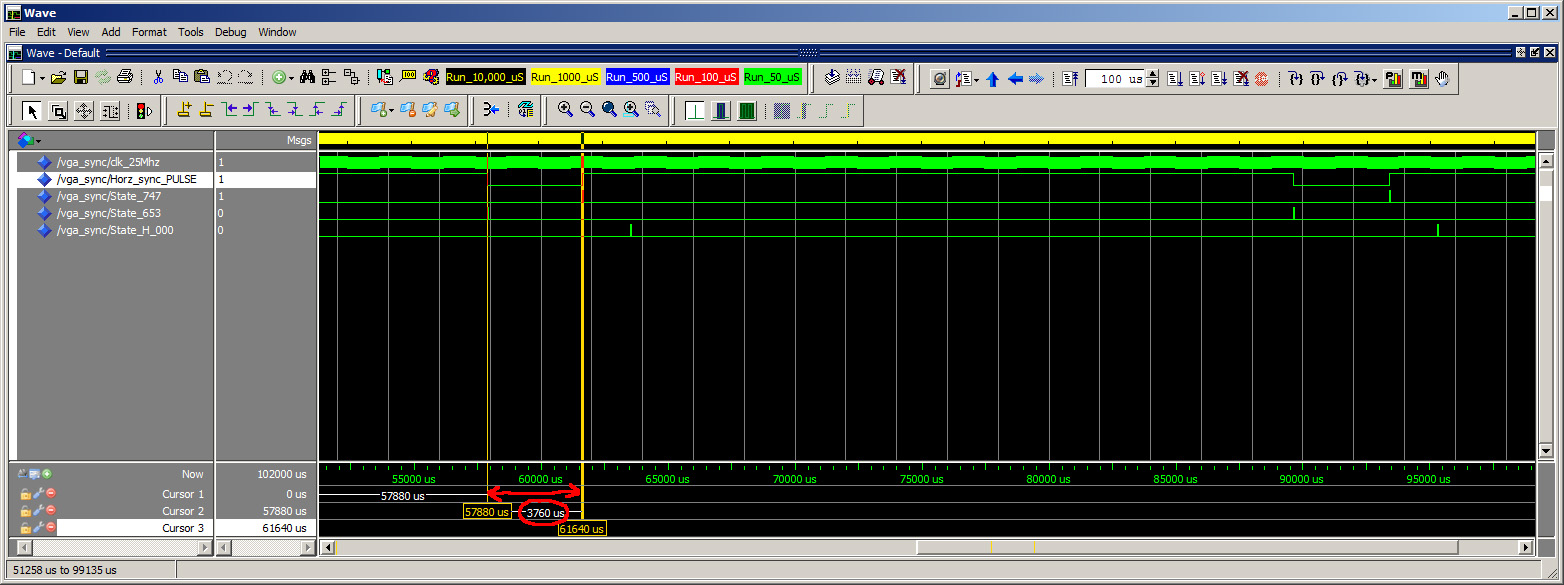1564x585 pixels.
Task: Click Find Previous Transition icon
Action: click(x=231, y=110)
